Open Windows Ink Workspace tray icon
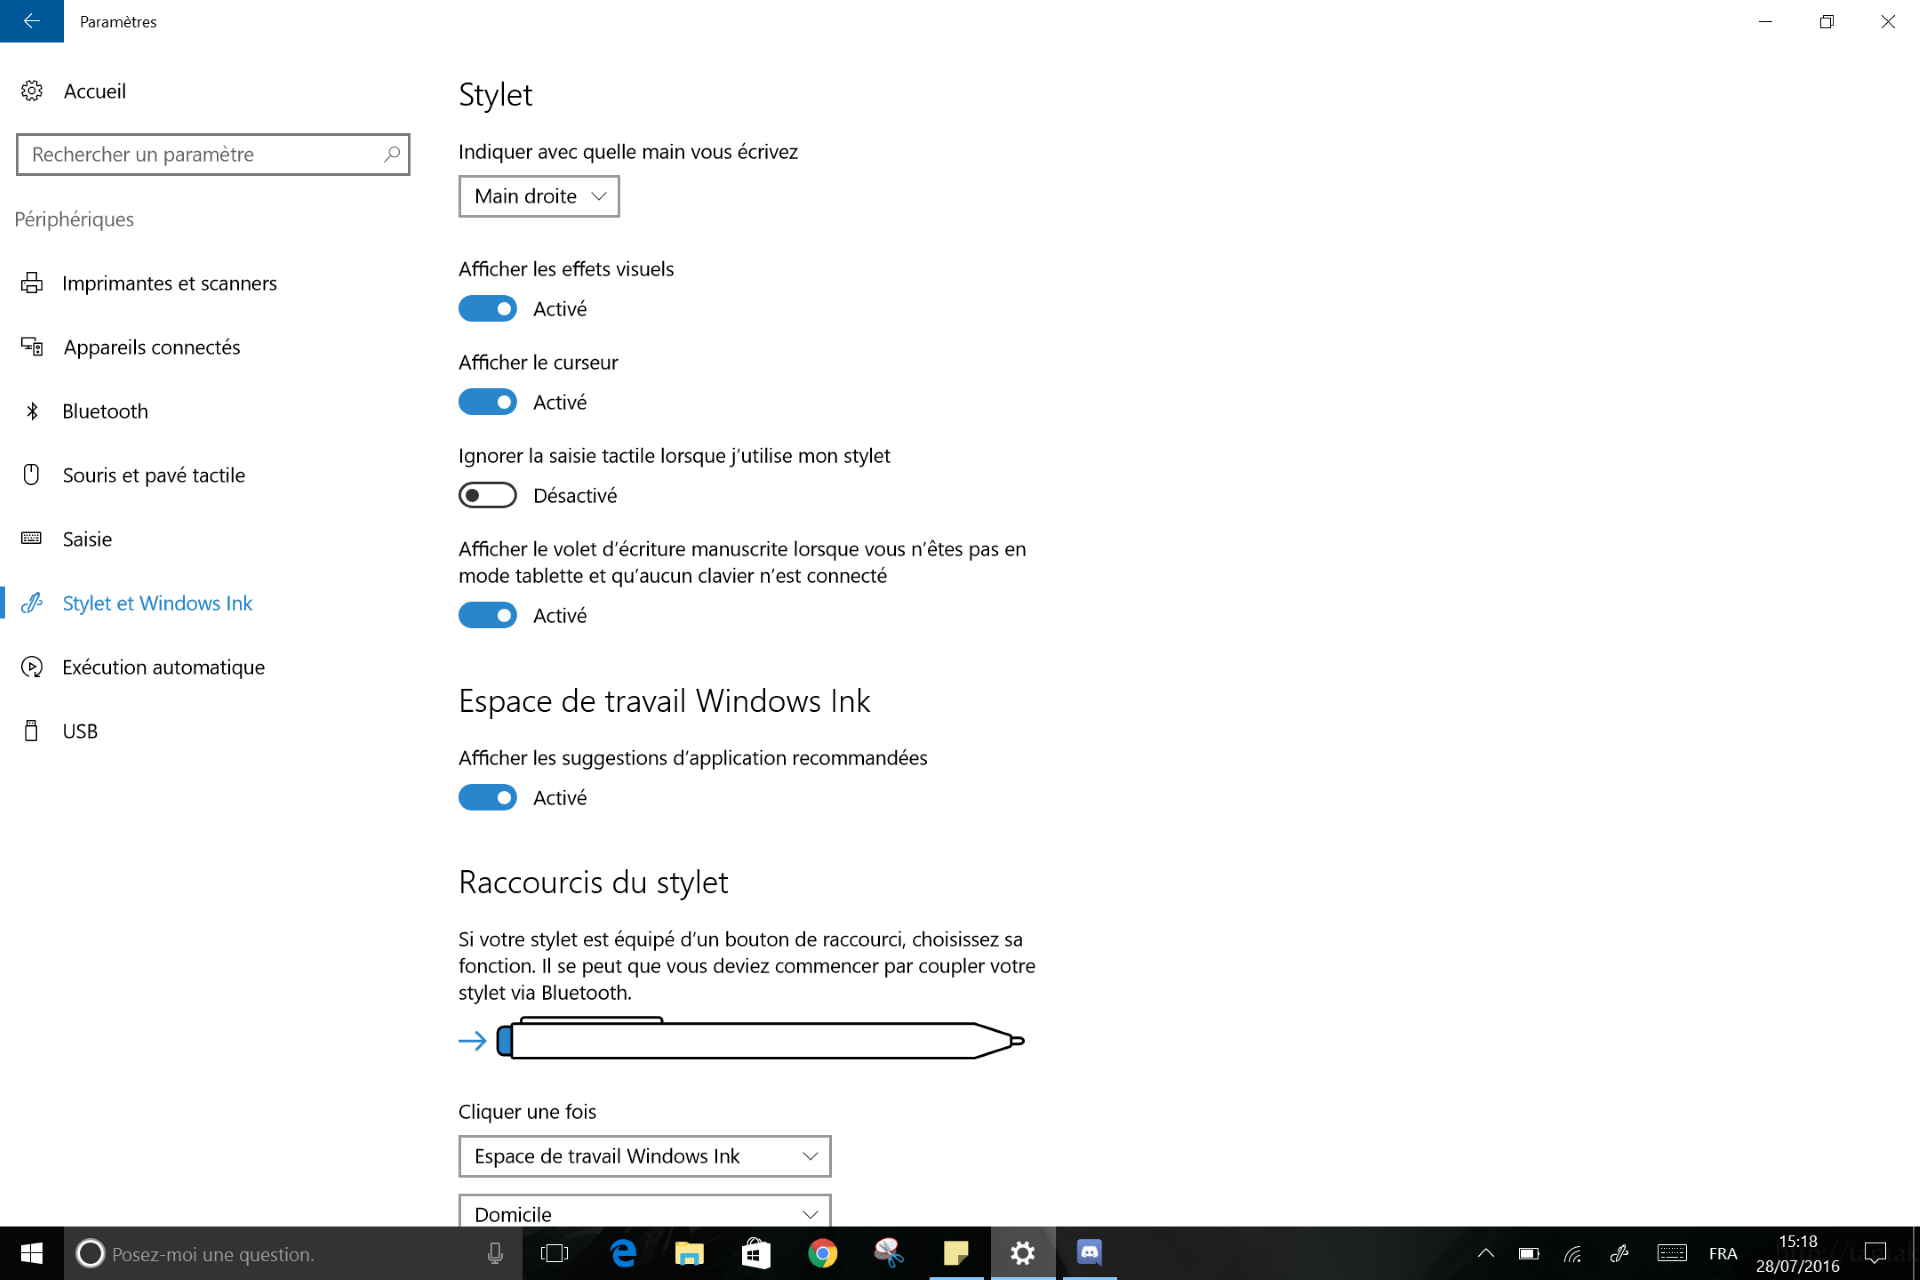The height and width of the screenshot is (1280, 1920). [1619, 1253]
